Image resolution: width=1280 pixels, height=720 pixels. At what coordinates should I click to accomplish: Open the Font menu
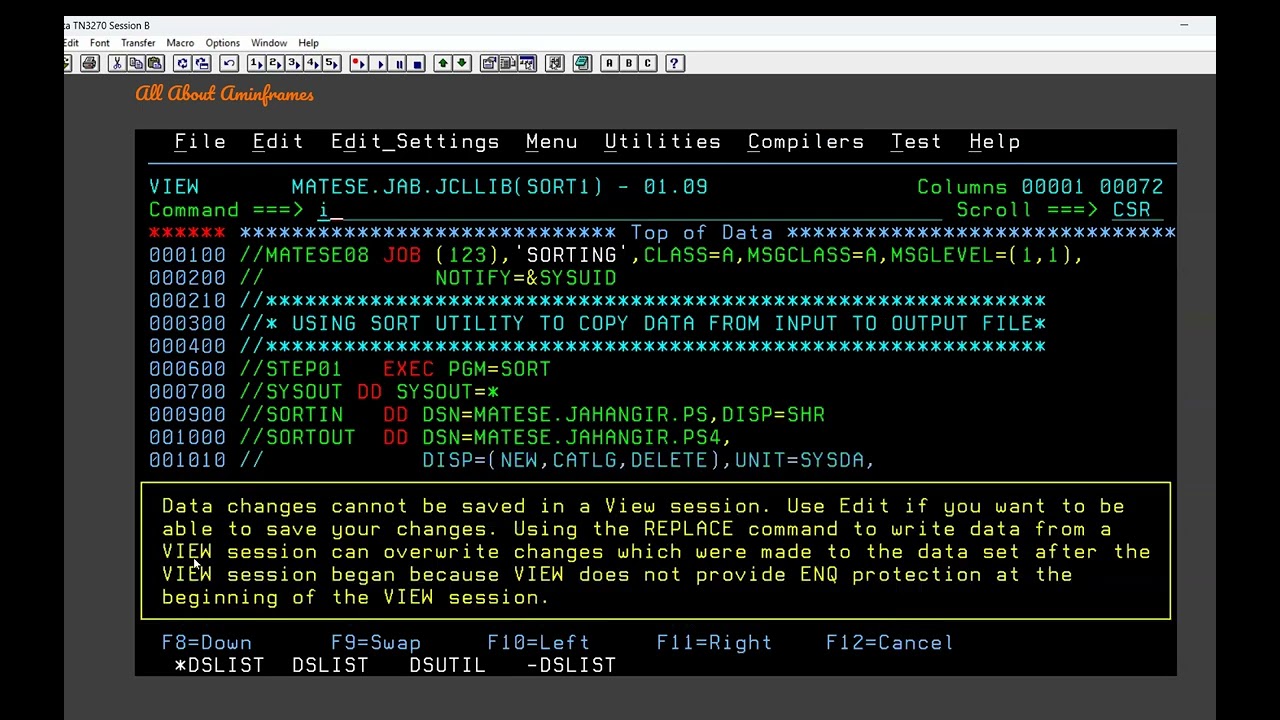coord(100,43)
